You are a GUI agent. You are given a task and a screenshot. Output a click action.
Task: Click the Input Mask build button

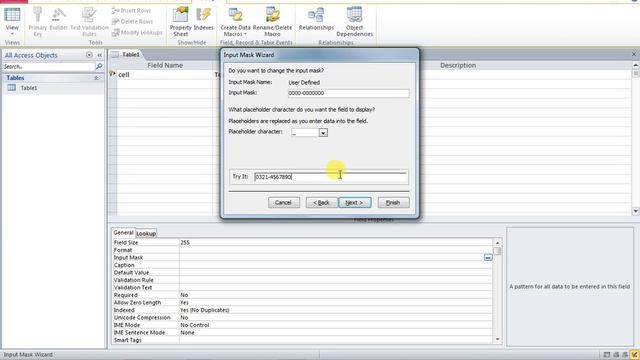point(488,258)
